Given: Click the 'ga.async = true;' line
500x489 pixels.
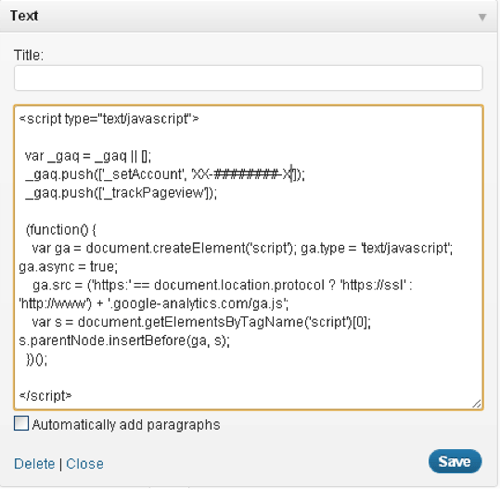Looking at the screenshot, I should point(68,267).
